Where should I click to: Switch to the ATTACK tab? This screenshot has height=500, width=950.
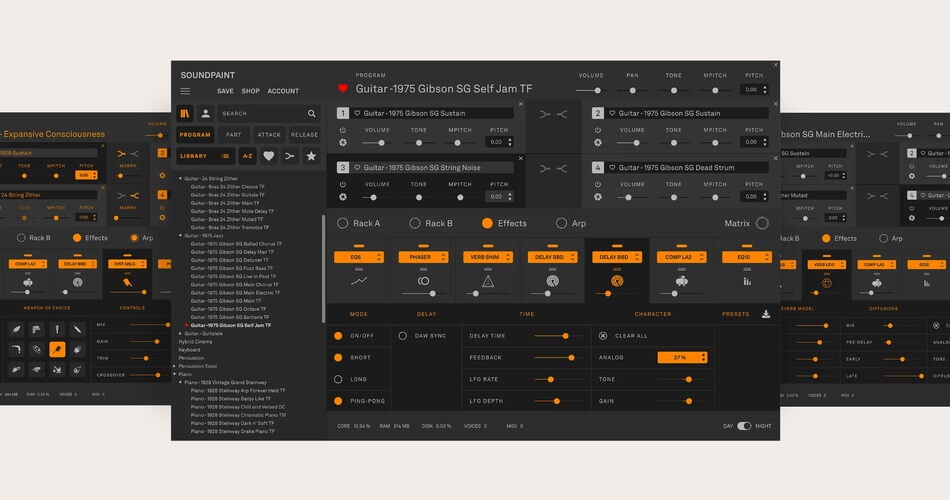pyautogui.click(x=269, y=135)
